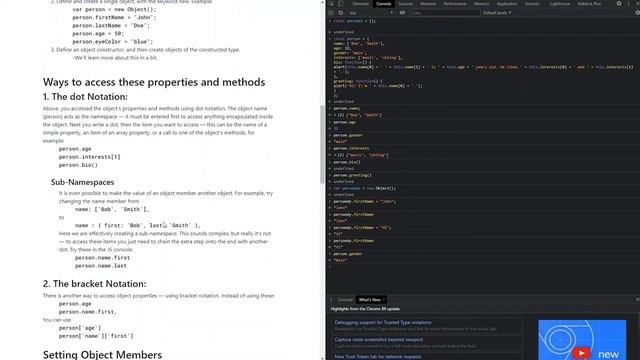This screenshot has width=640, height=360.
Task: Open the 'top' JavaScript context dropdown
Action: [371, 13]
